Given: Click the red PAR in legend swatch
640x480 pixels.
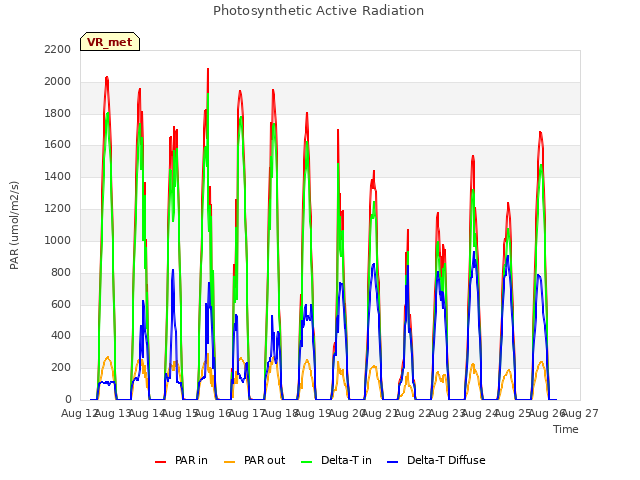Looking at the screenshot, I should (x=160, y=462).
